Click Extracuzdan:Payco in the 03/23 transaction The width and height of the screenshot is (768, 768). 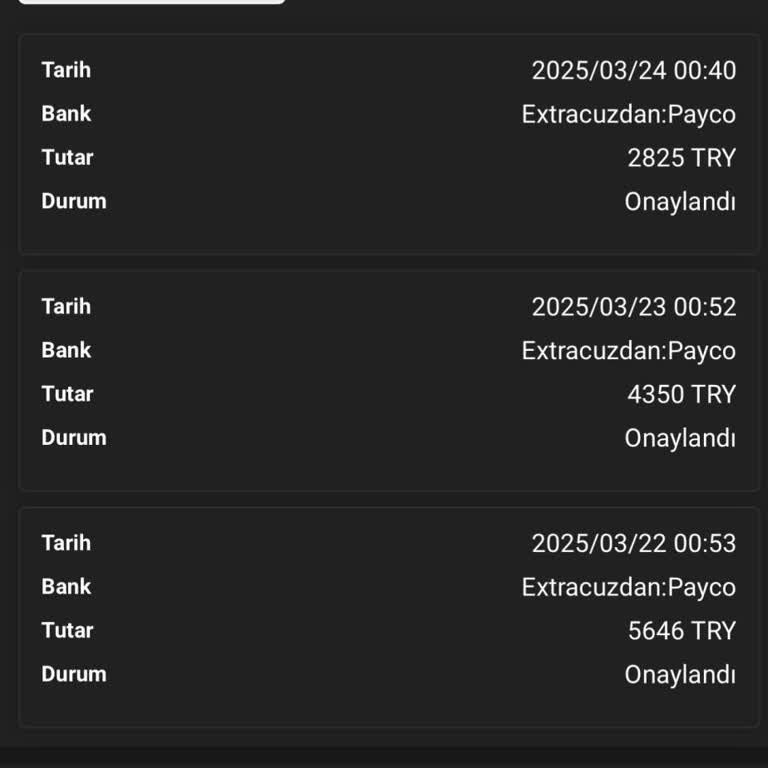628,351
